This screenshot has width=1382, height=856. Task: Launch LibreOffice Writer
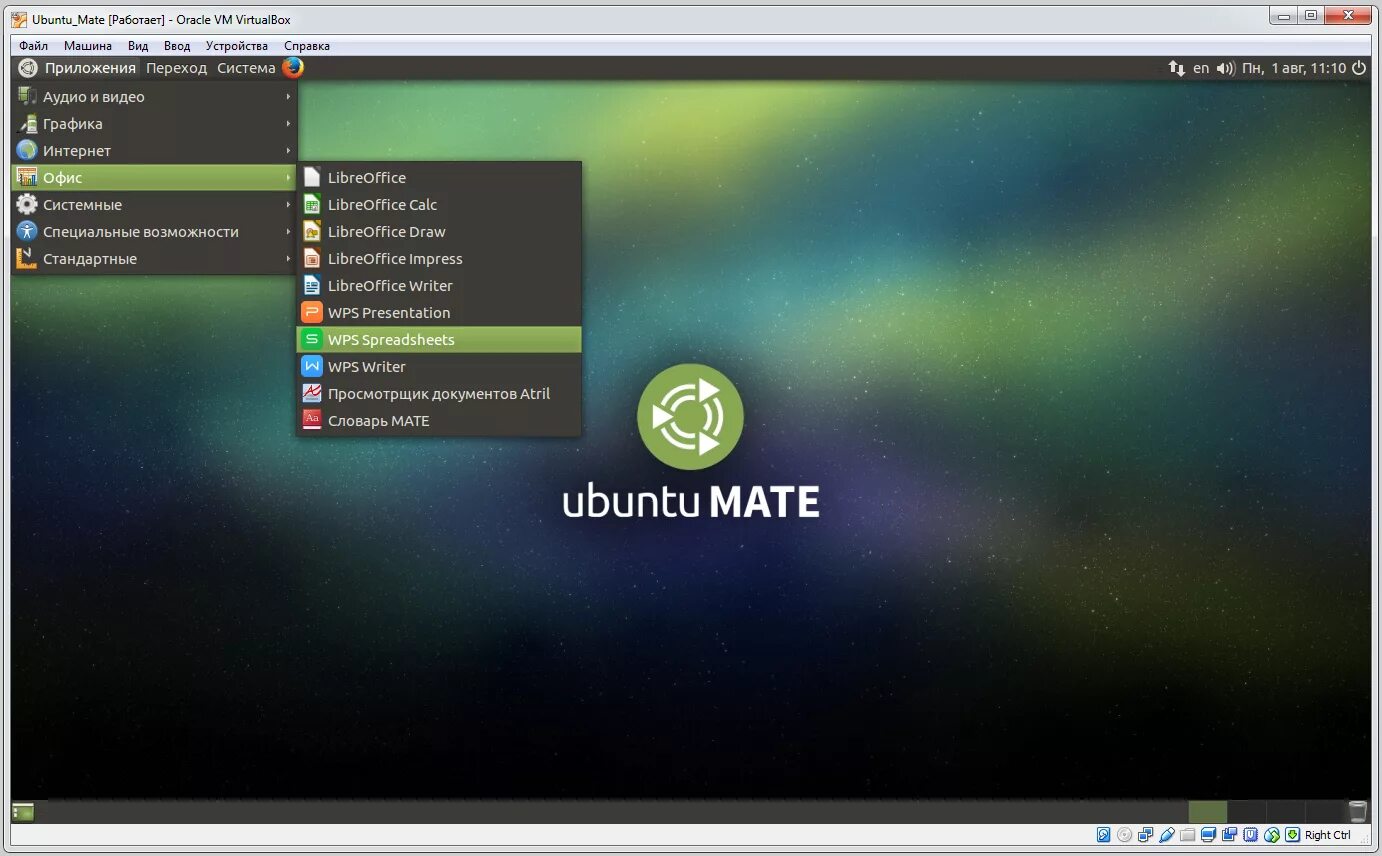coord(439,286)
